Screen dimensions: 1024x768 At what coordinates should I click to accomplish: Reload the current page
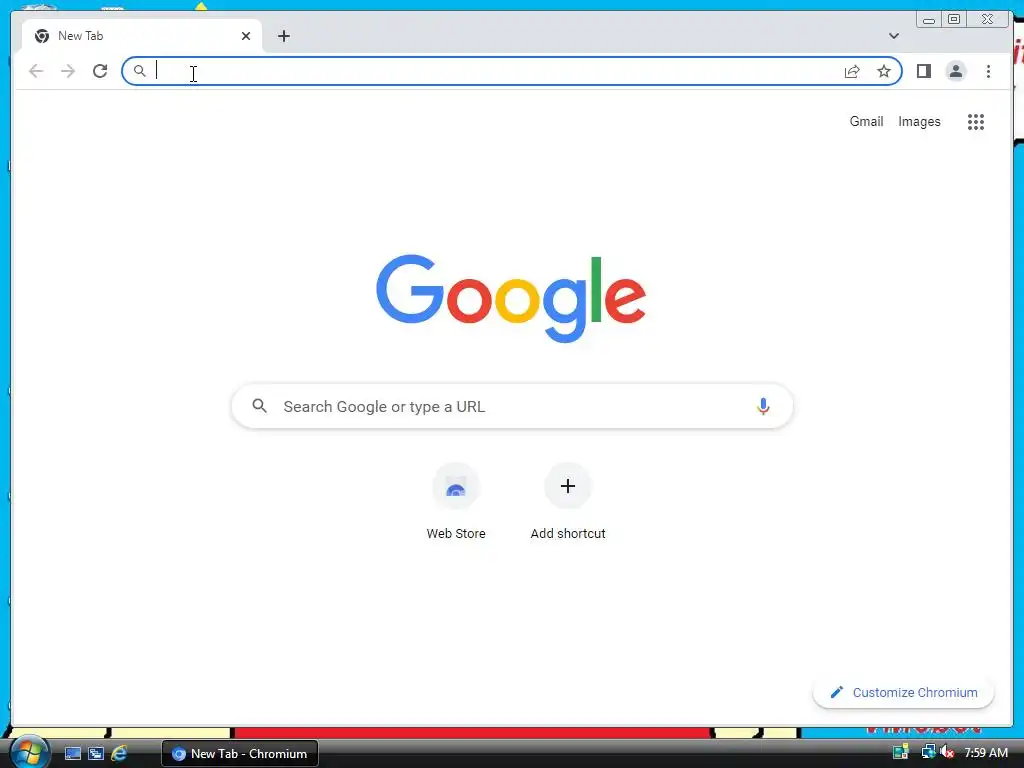(x=100, y=71)
